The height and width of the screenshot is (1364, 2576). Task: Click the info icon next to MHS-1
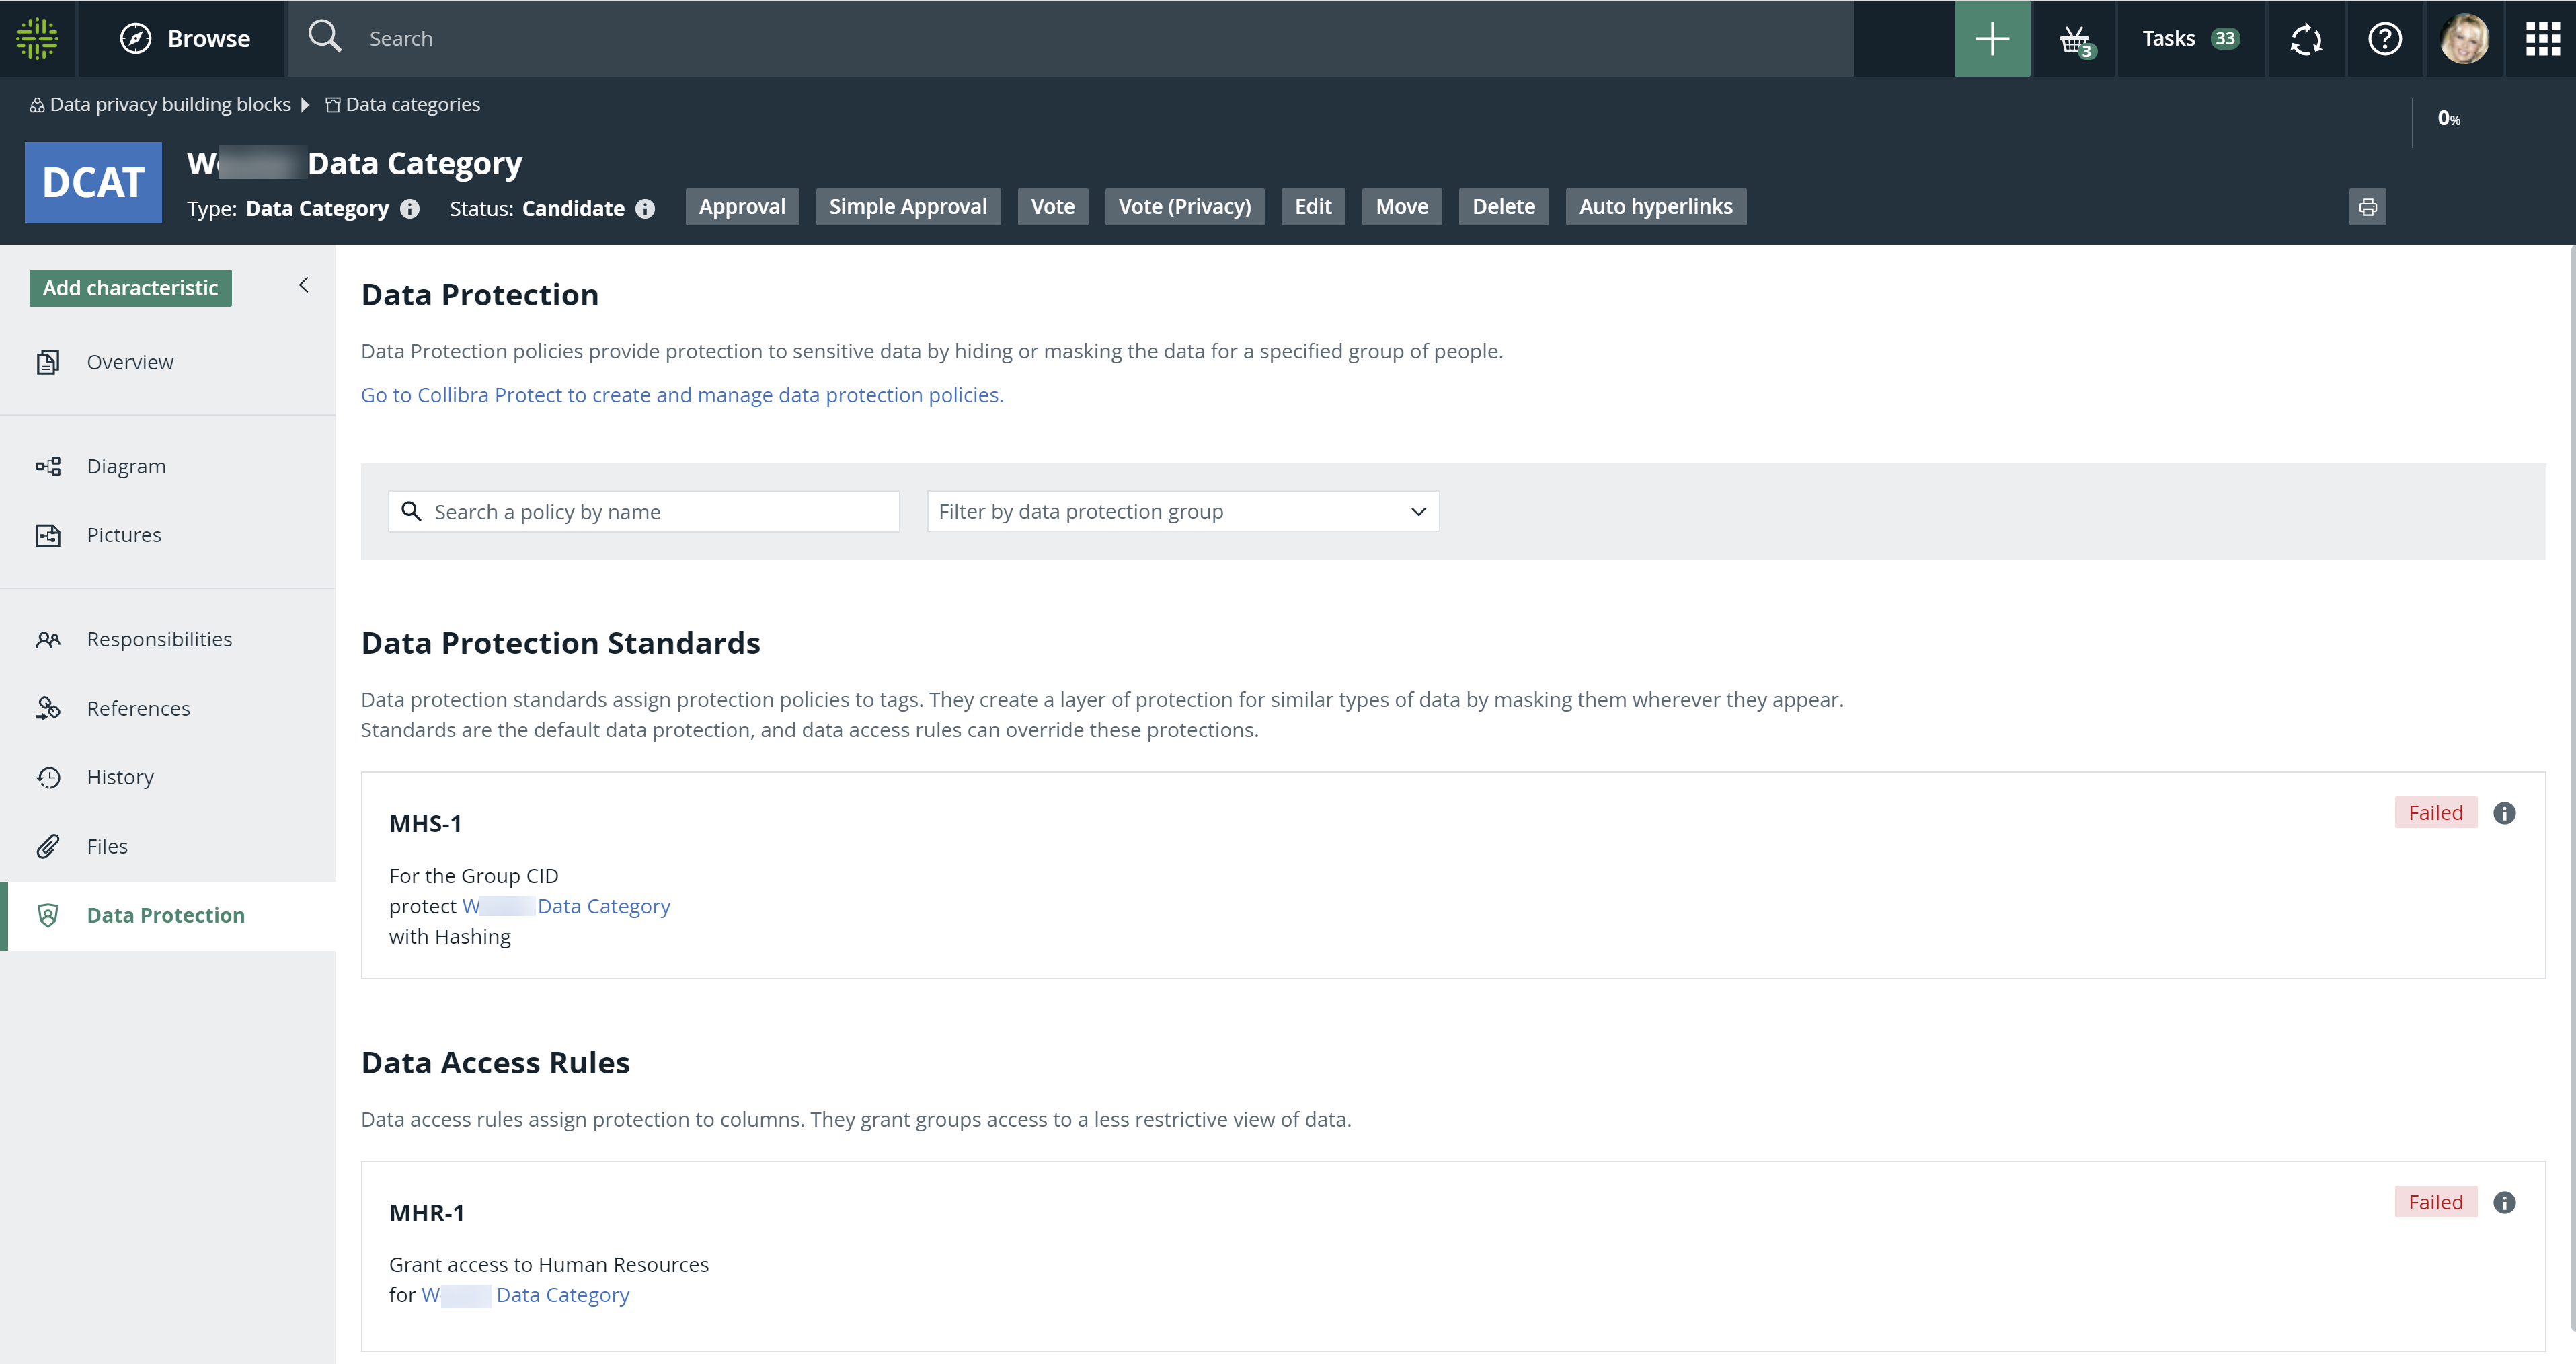2505,813
